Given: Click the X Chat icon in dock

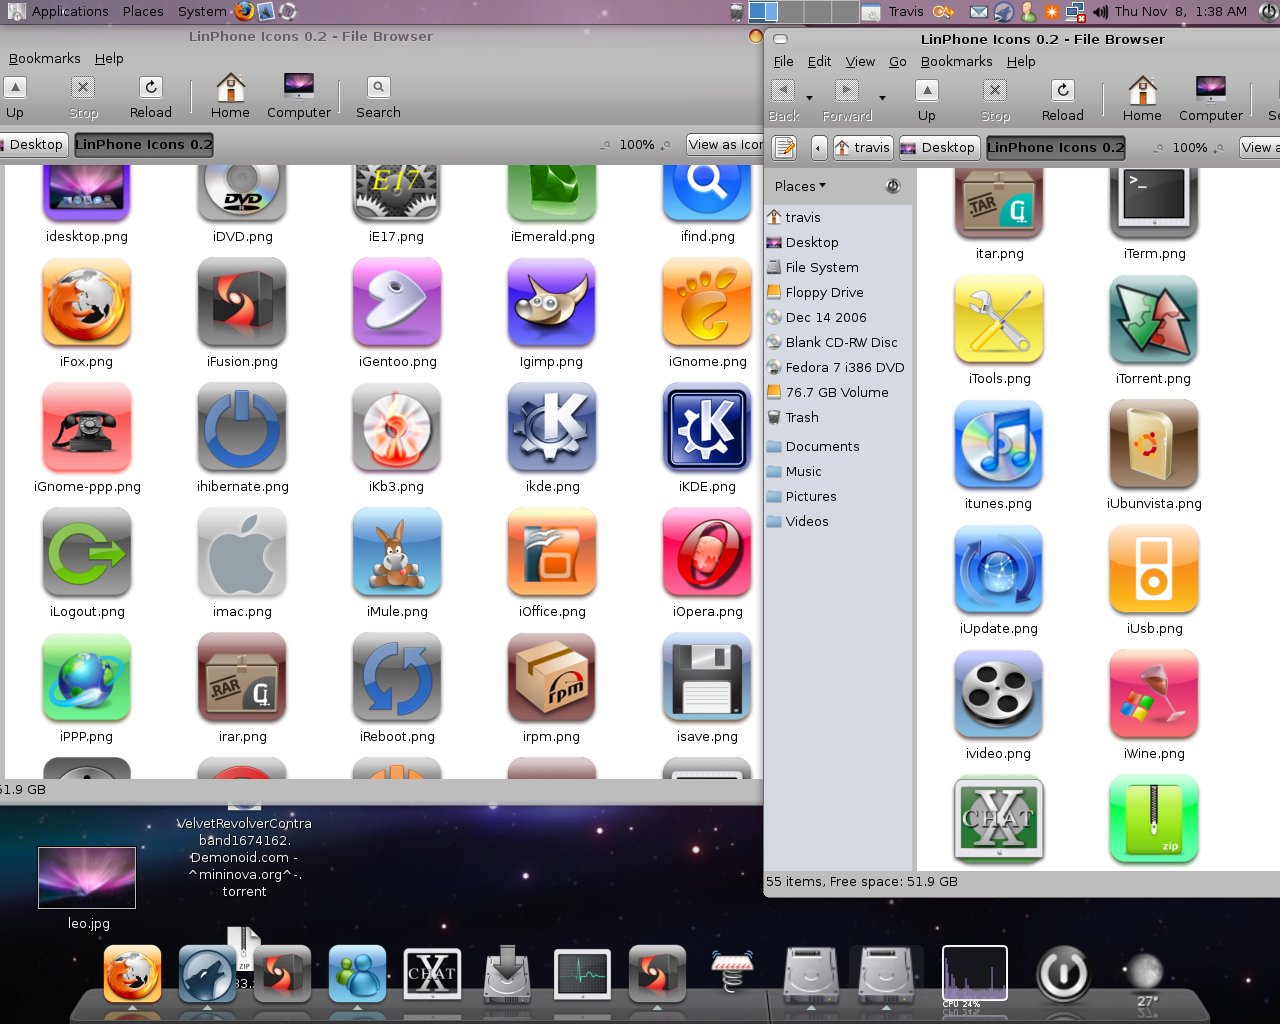Looking at the screenshot, I should (432, 974).
